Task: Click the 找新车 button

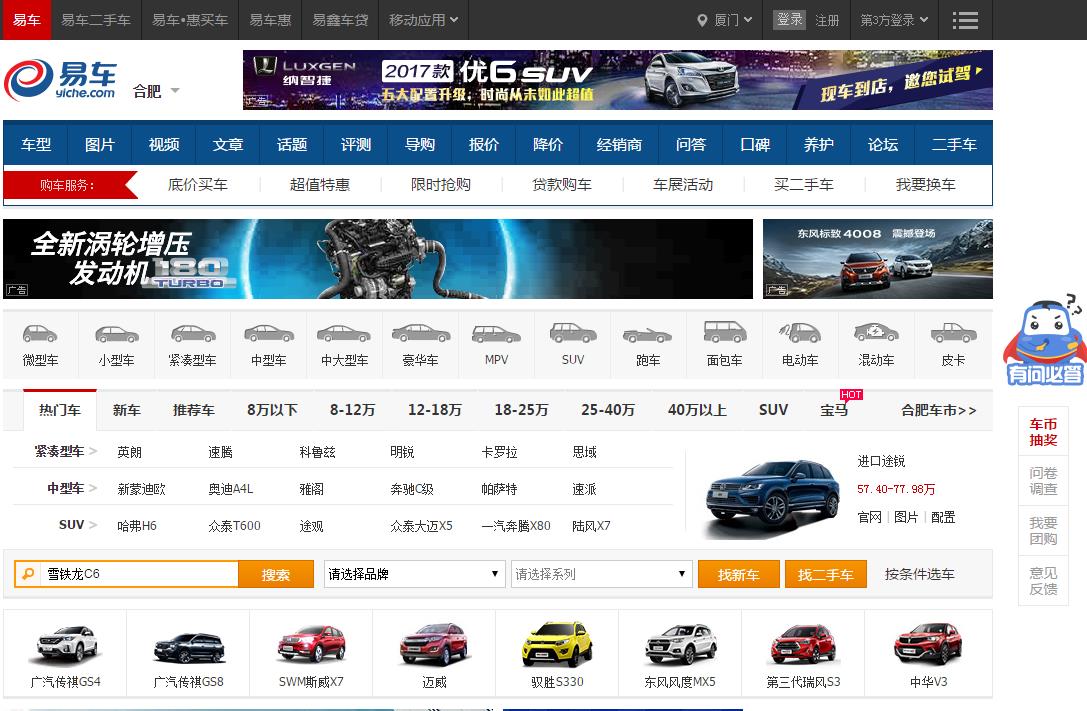Action: coord(738,574)
